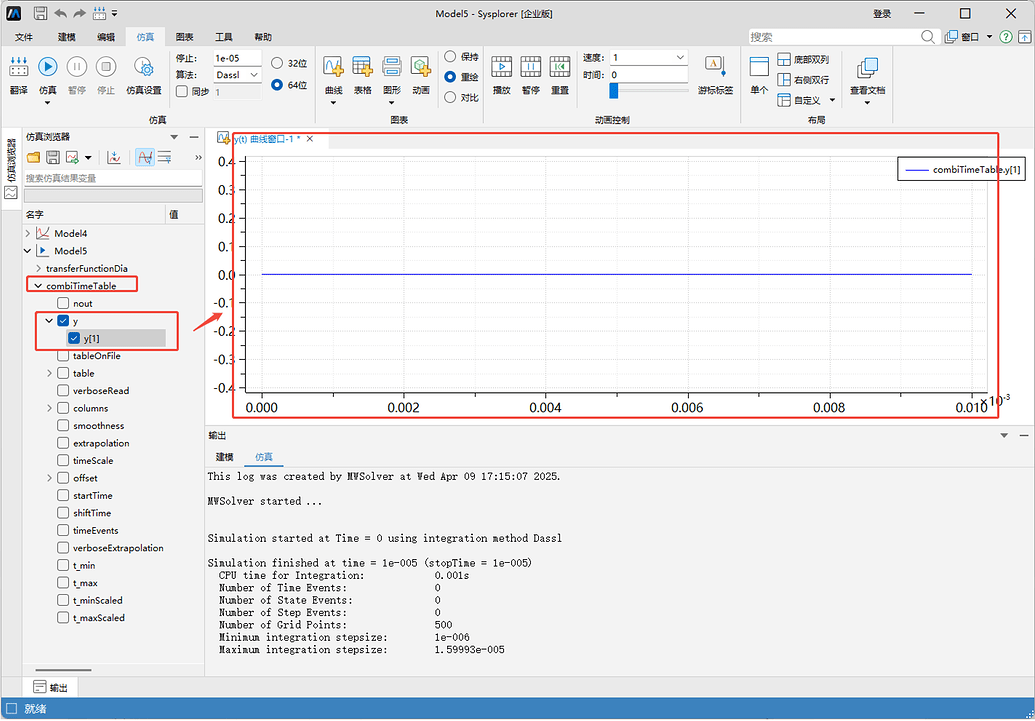1035x721 pixels.
Task: Switch to the 工具 ribbon tab
Action: tap(224, 37)
